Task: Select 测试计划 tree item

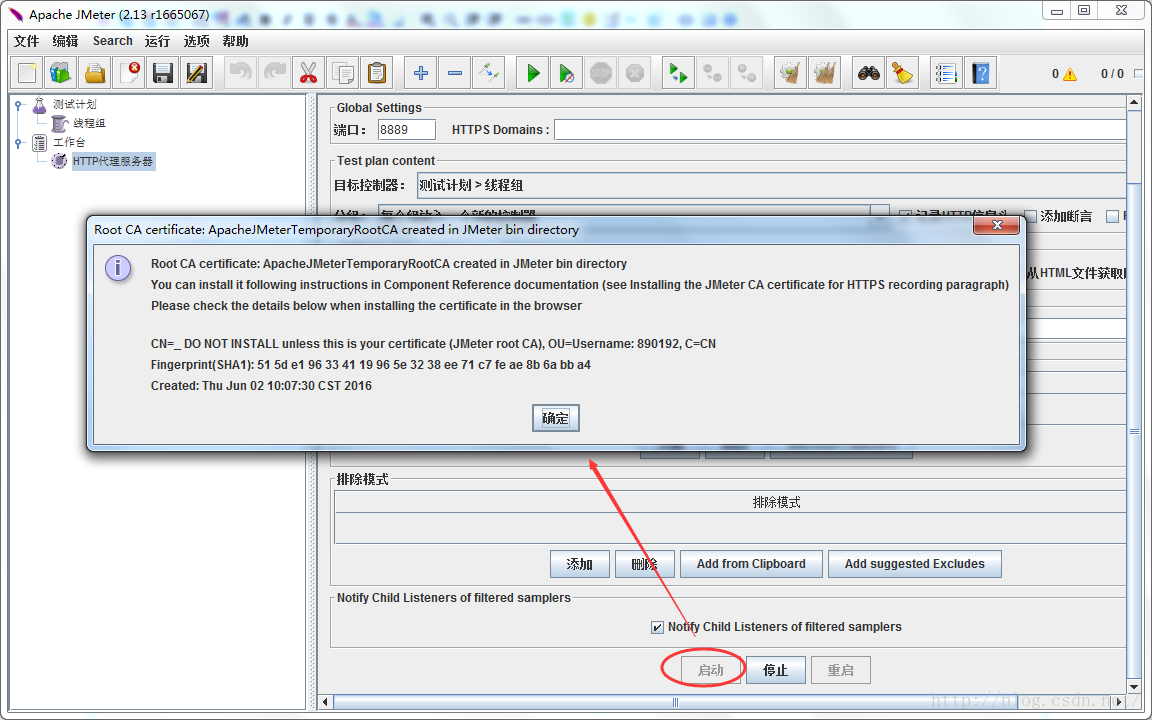Action: pyautogui.click(x=74, y=105)
